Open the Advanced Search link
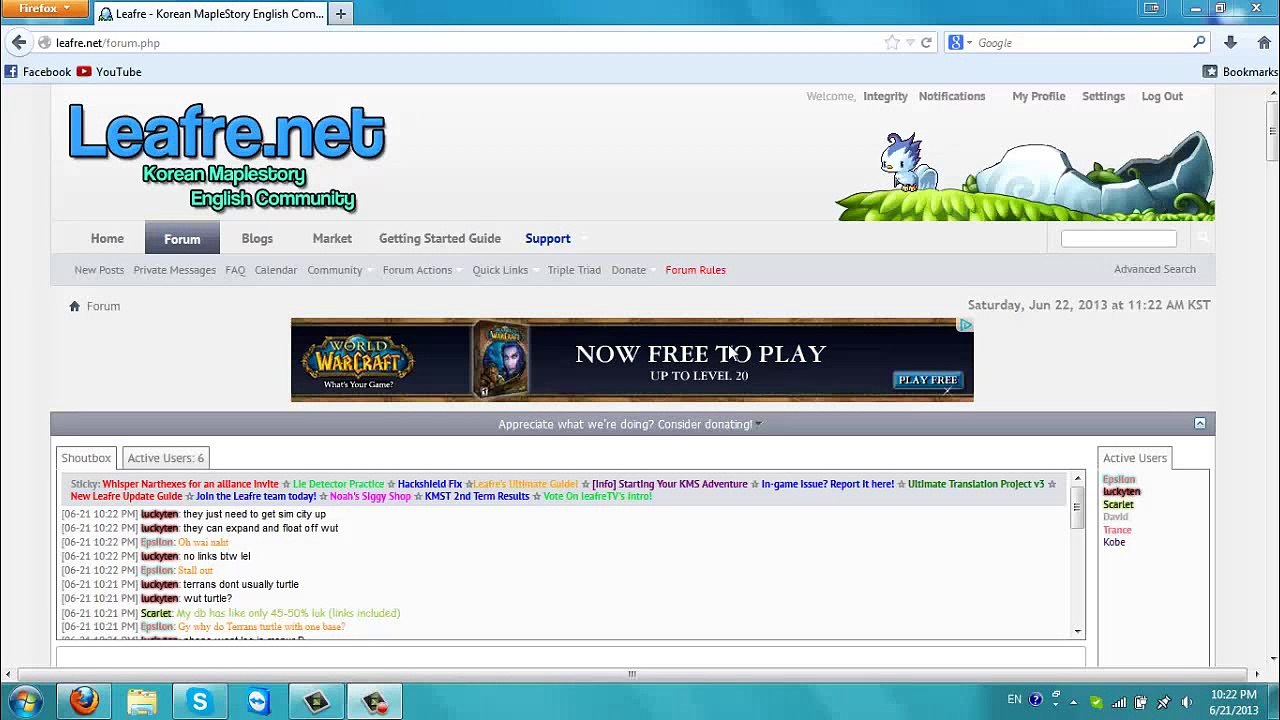 point(1154,269)
